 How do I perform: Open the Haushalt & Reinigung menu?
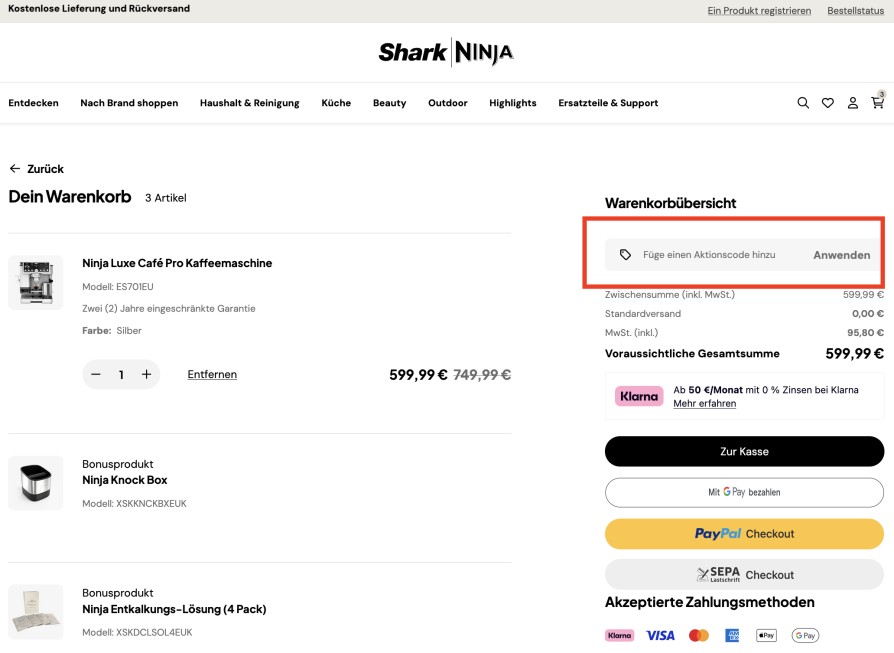249,103
